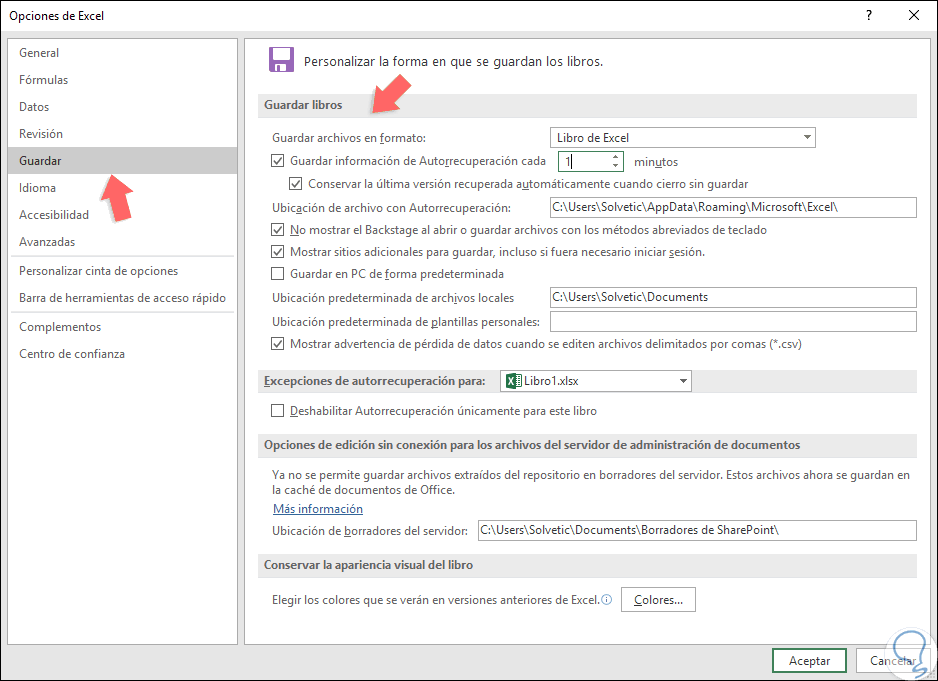
Task: Click Ubicación de archivo con Autorrecuperación label
Action: tap(391, 208)
